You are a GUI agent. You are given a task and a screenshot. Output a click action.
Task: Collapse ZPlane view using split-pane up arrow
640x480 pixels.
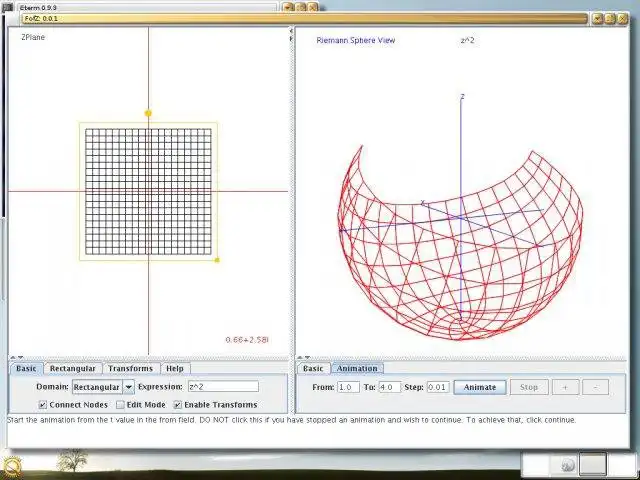(13, 358)
